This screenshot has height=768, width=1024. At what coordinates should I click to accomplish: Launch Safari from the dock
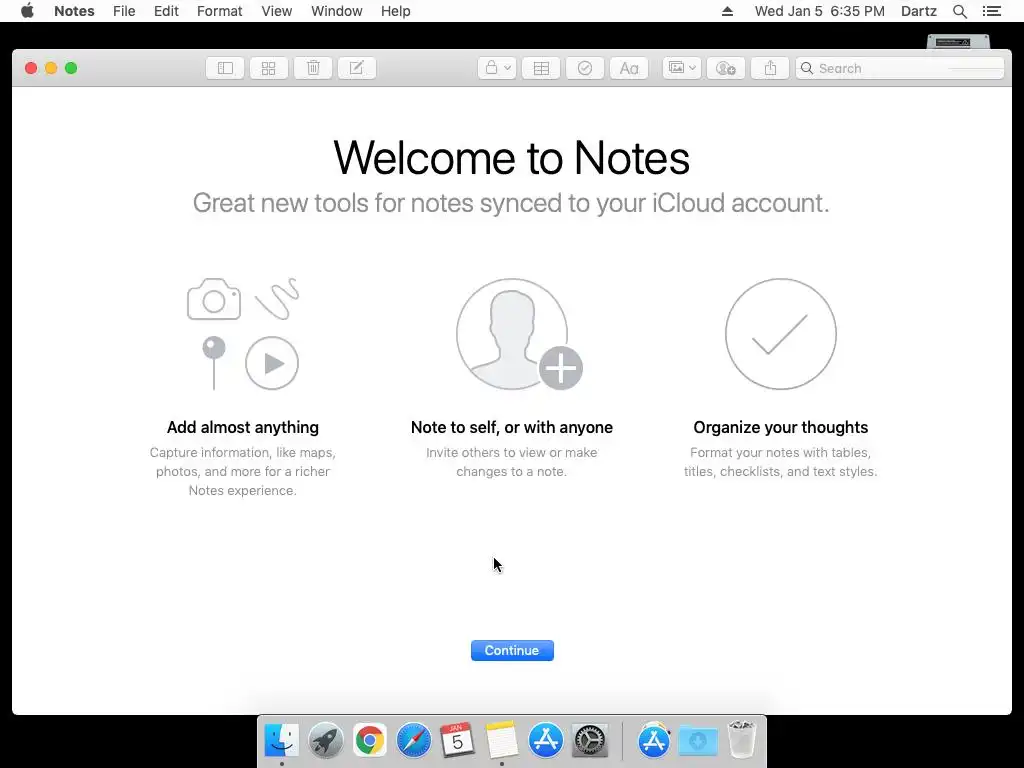(413, 741)
